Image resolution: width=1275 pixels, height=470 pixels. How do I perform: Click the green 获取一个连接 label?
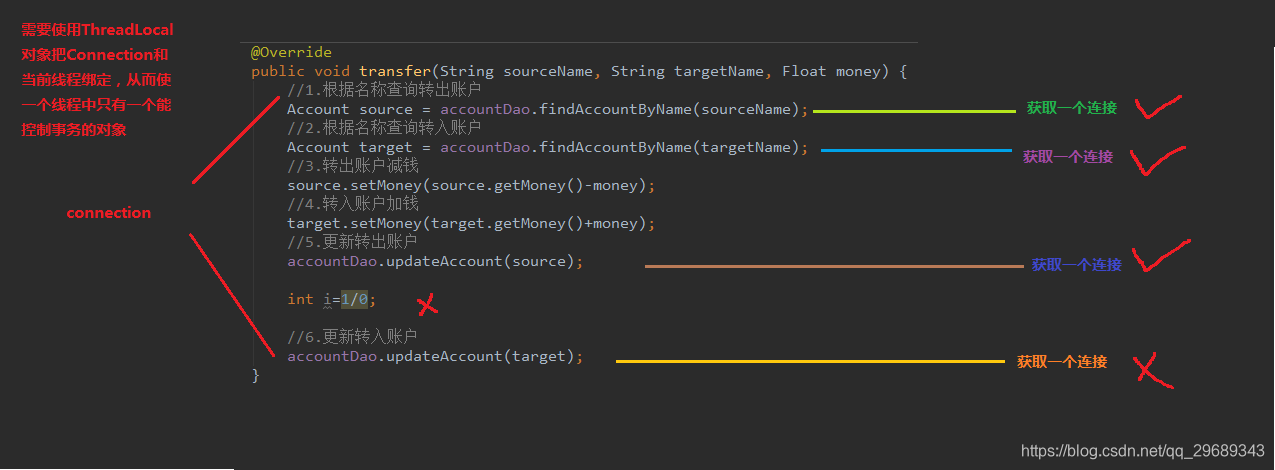[1071, 108]
